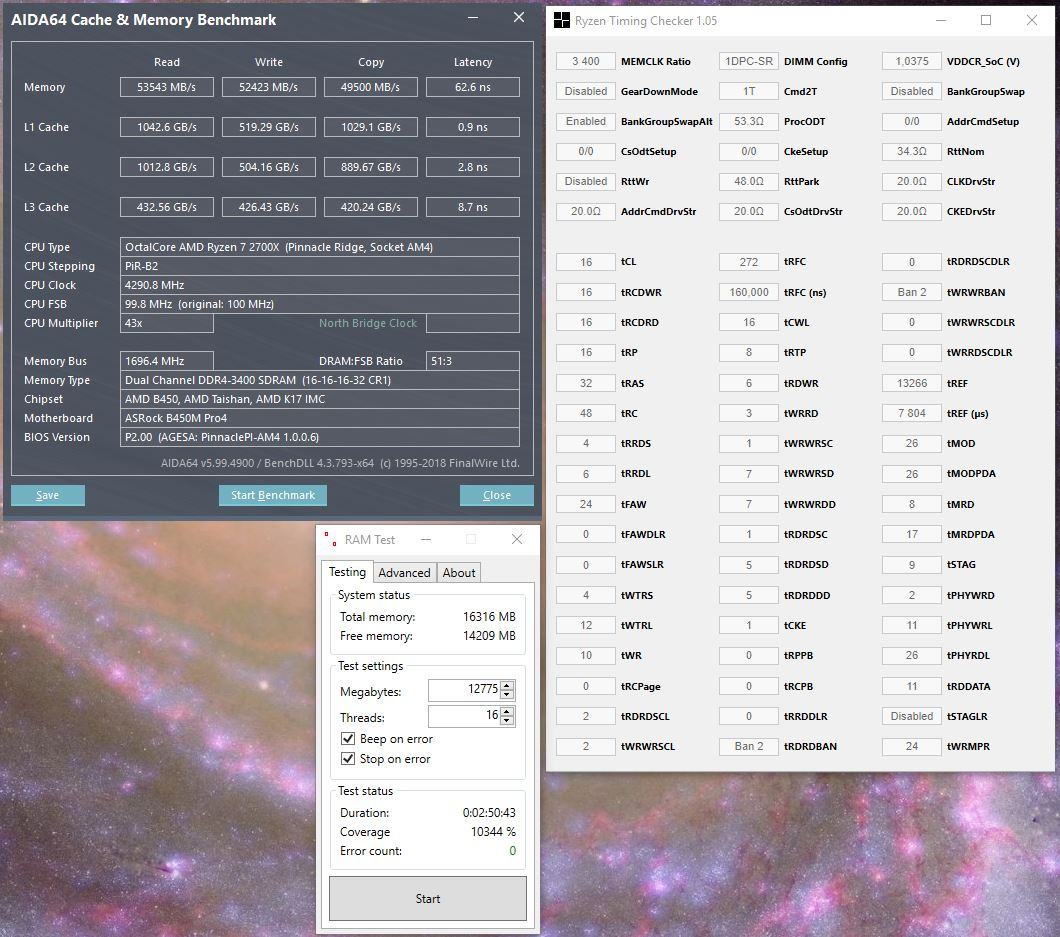Click the GearDownMode Disabled value

coord(585,91)
